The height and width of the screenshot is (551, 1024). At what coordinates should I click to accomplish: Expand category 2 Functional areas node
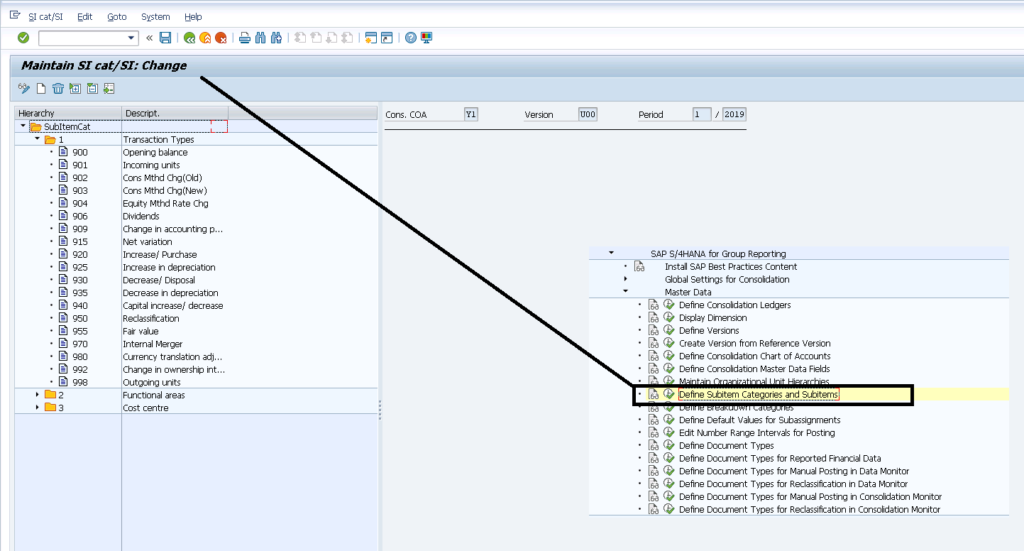tap(37, 394)
